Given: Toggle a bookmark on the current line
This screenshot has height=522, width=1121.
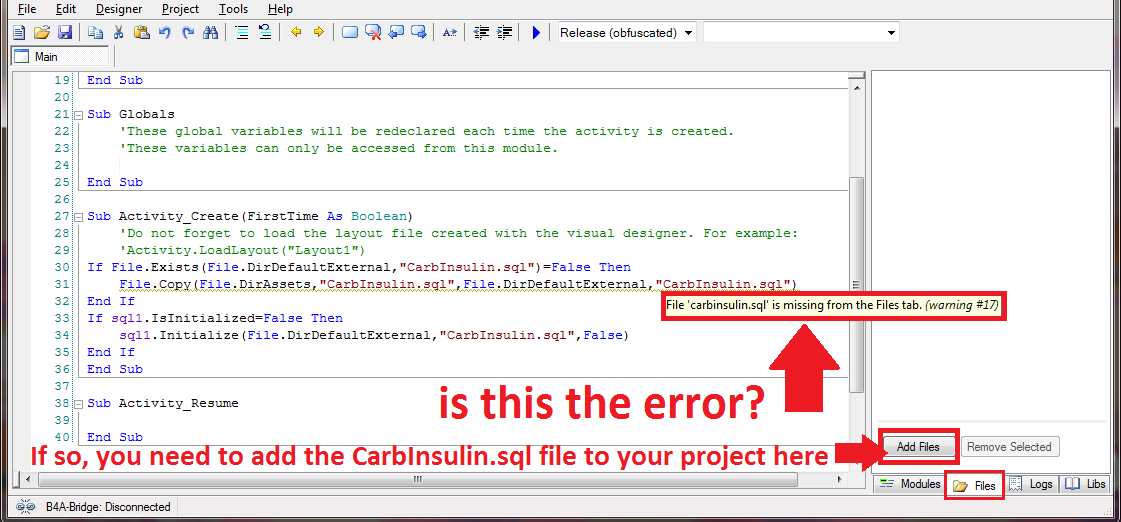Looking at the screenshot, I should coord(350,32).
